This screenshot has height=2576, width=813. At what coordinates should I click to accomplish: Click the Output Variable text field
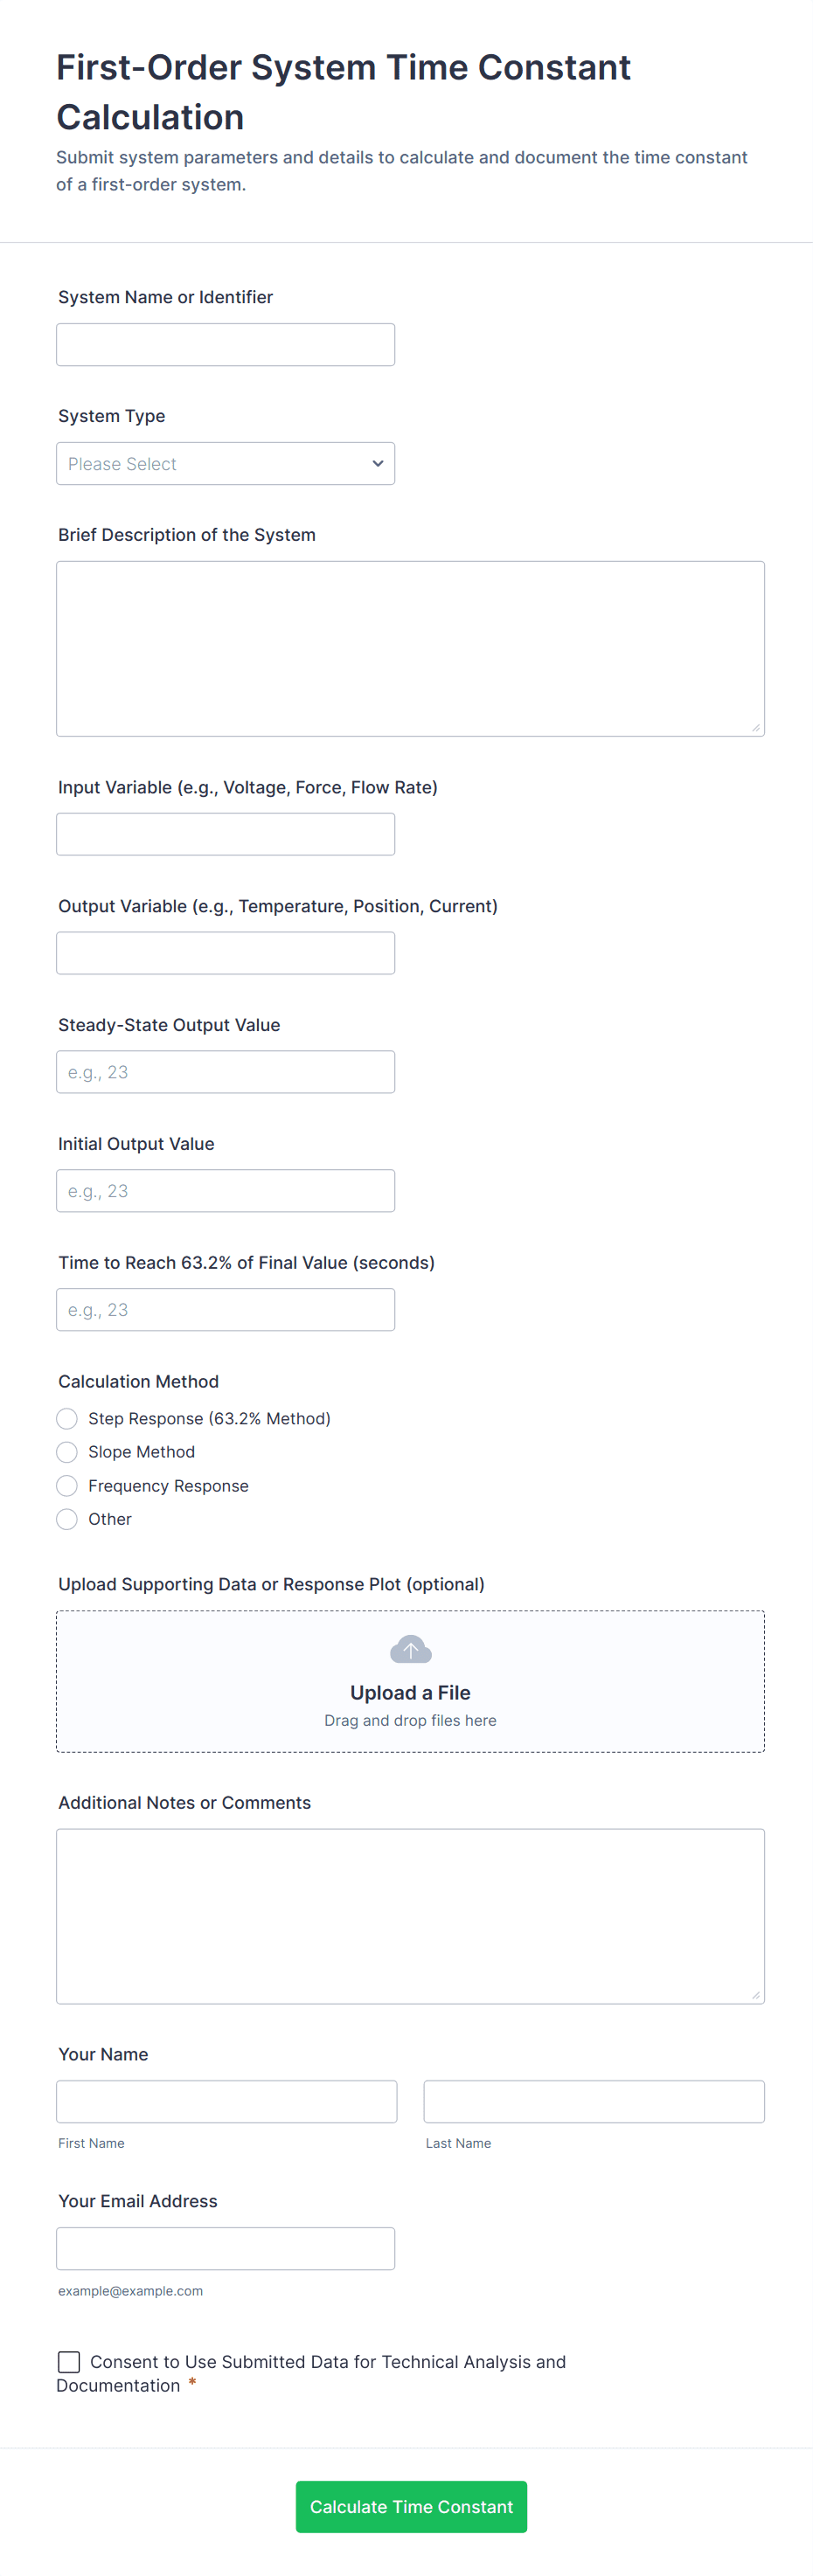[225, 953]
